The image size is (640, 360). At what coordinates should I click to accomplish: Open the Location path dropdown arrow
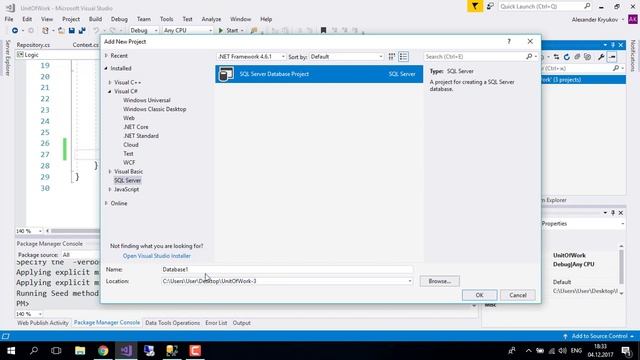(x=410, y=281)
